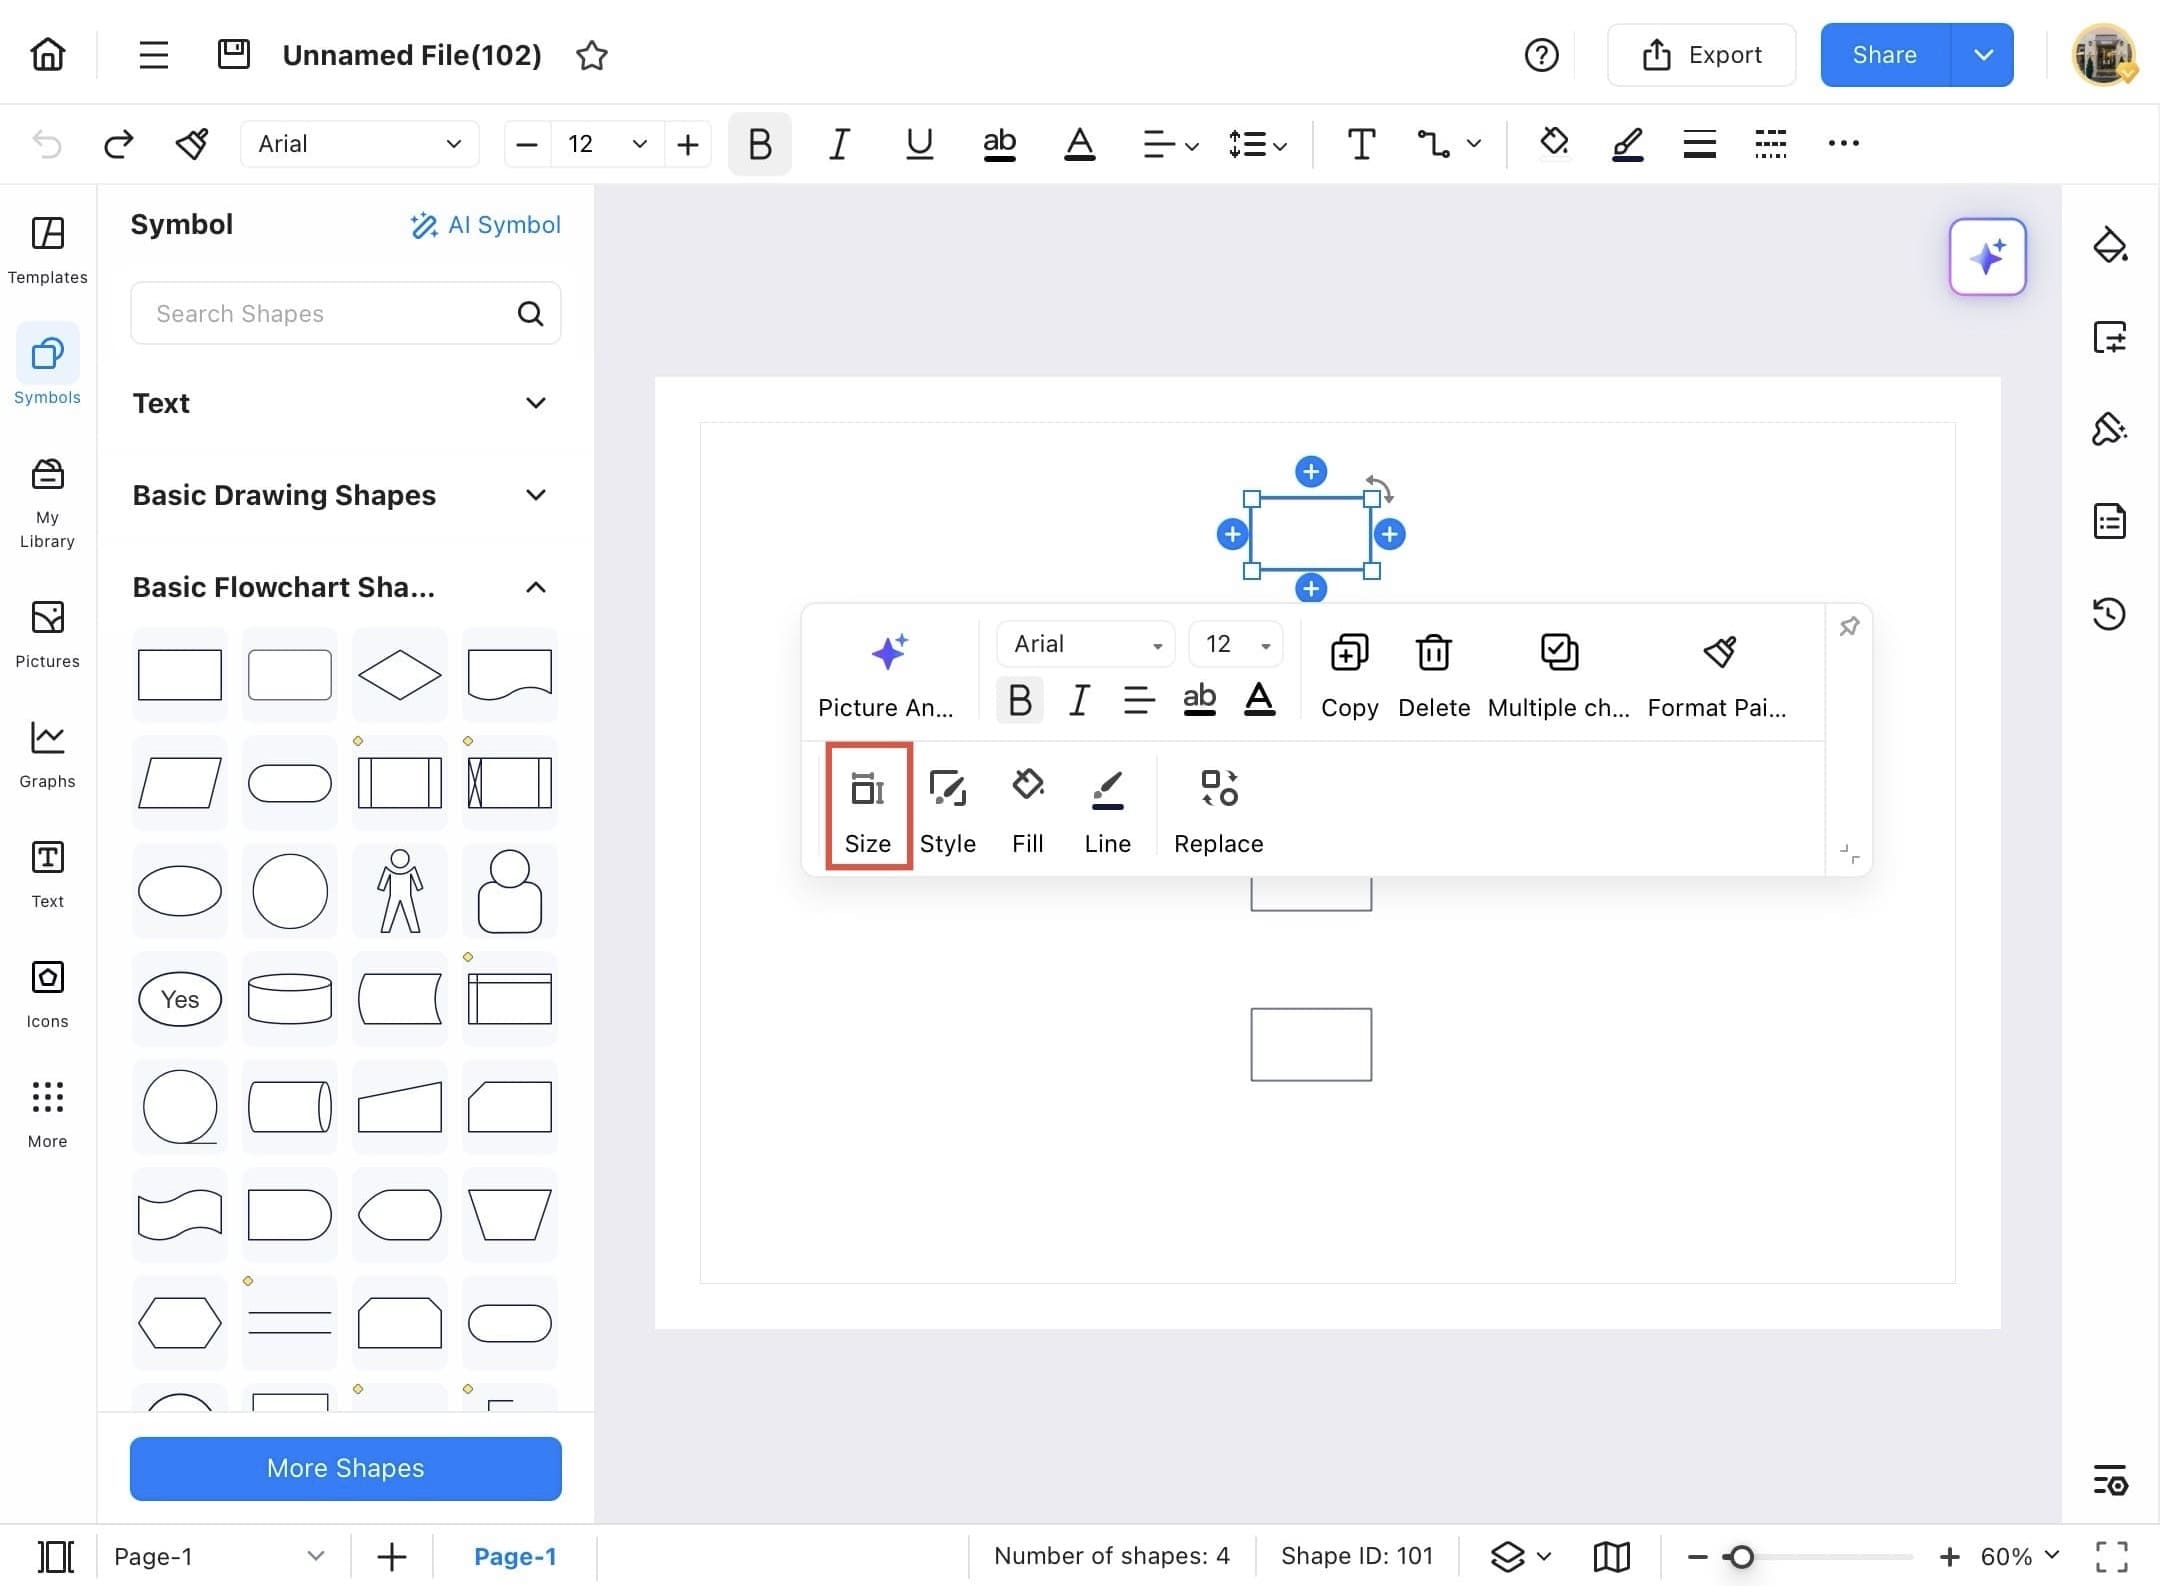
Task: Click the zoom slider handle
Action: point(1741,1556)
